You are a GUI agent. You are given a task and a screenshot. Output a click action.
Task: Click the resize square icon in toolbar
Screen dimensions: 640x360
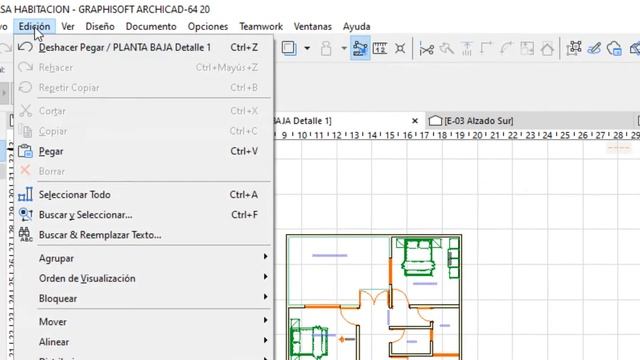[527, 49]
